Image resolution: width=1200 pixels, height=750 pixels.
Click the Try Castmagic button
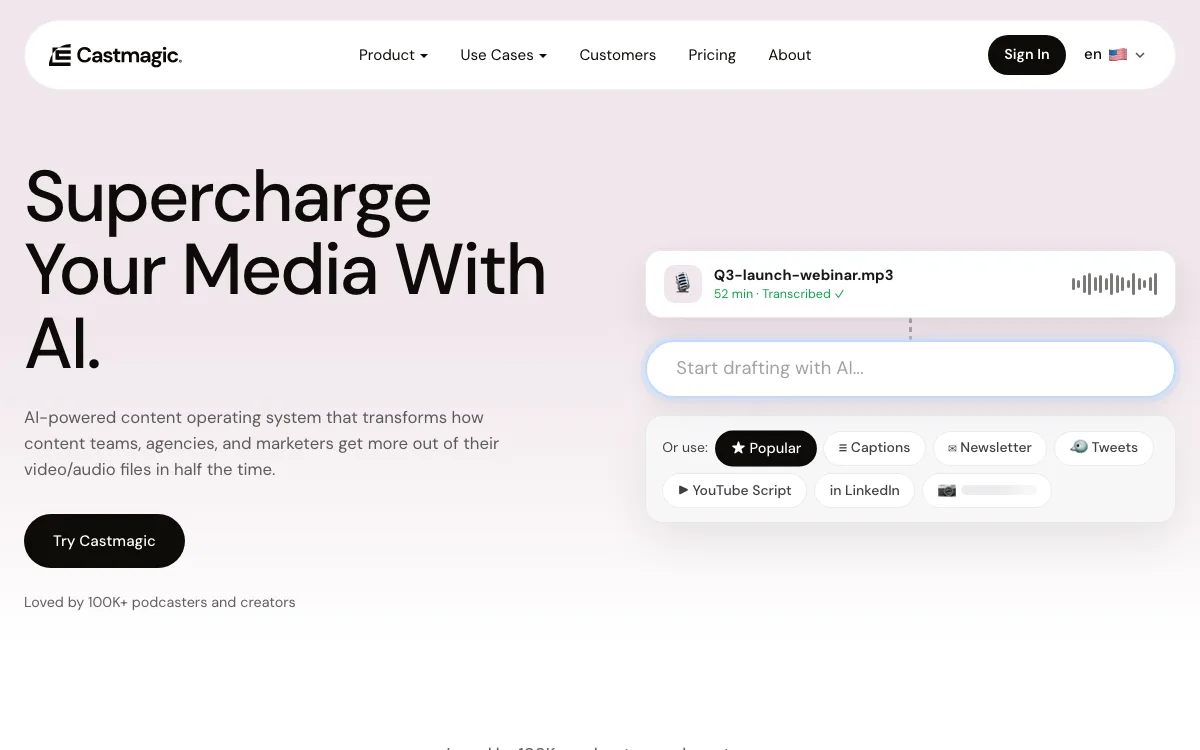click(x=104, y=541)
